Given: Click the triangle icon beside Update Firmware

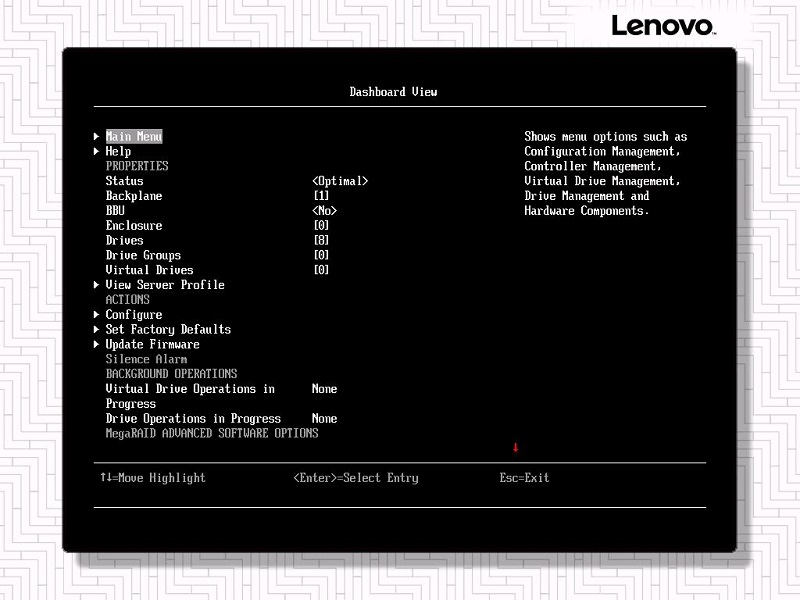Looking at the screenshot, I should [x=96, y=345].
